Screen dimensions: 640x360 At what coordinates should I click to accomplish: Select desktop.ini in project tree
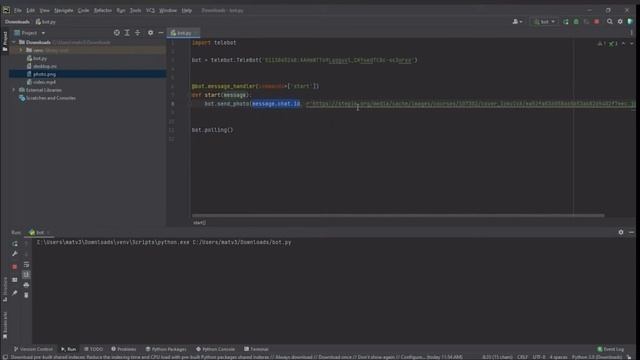point(45,66)
